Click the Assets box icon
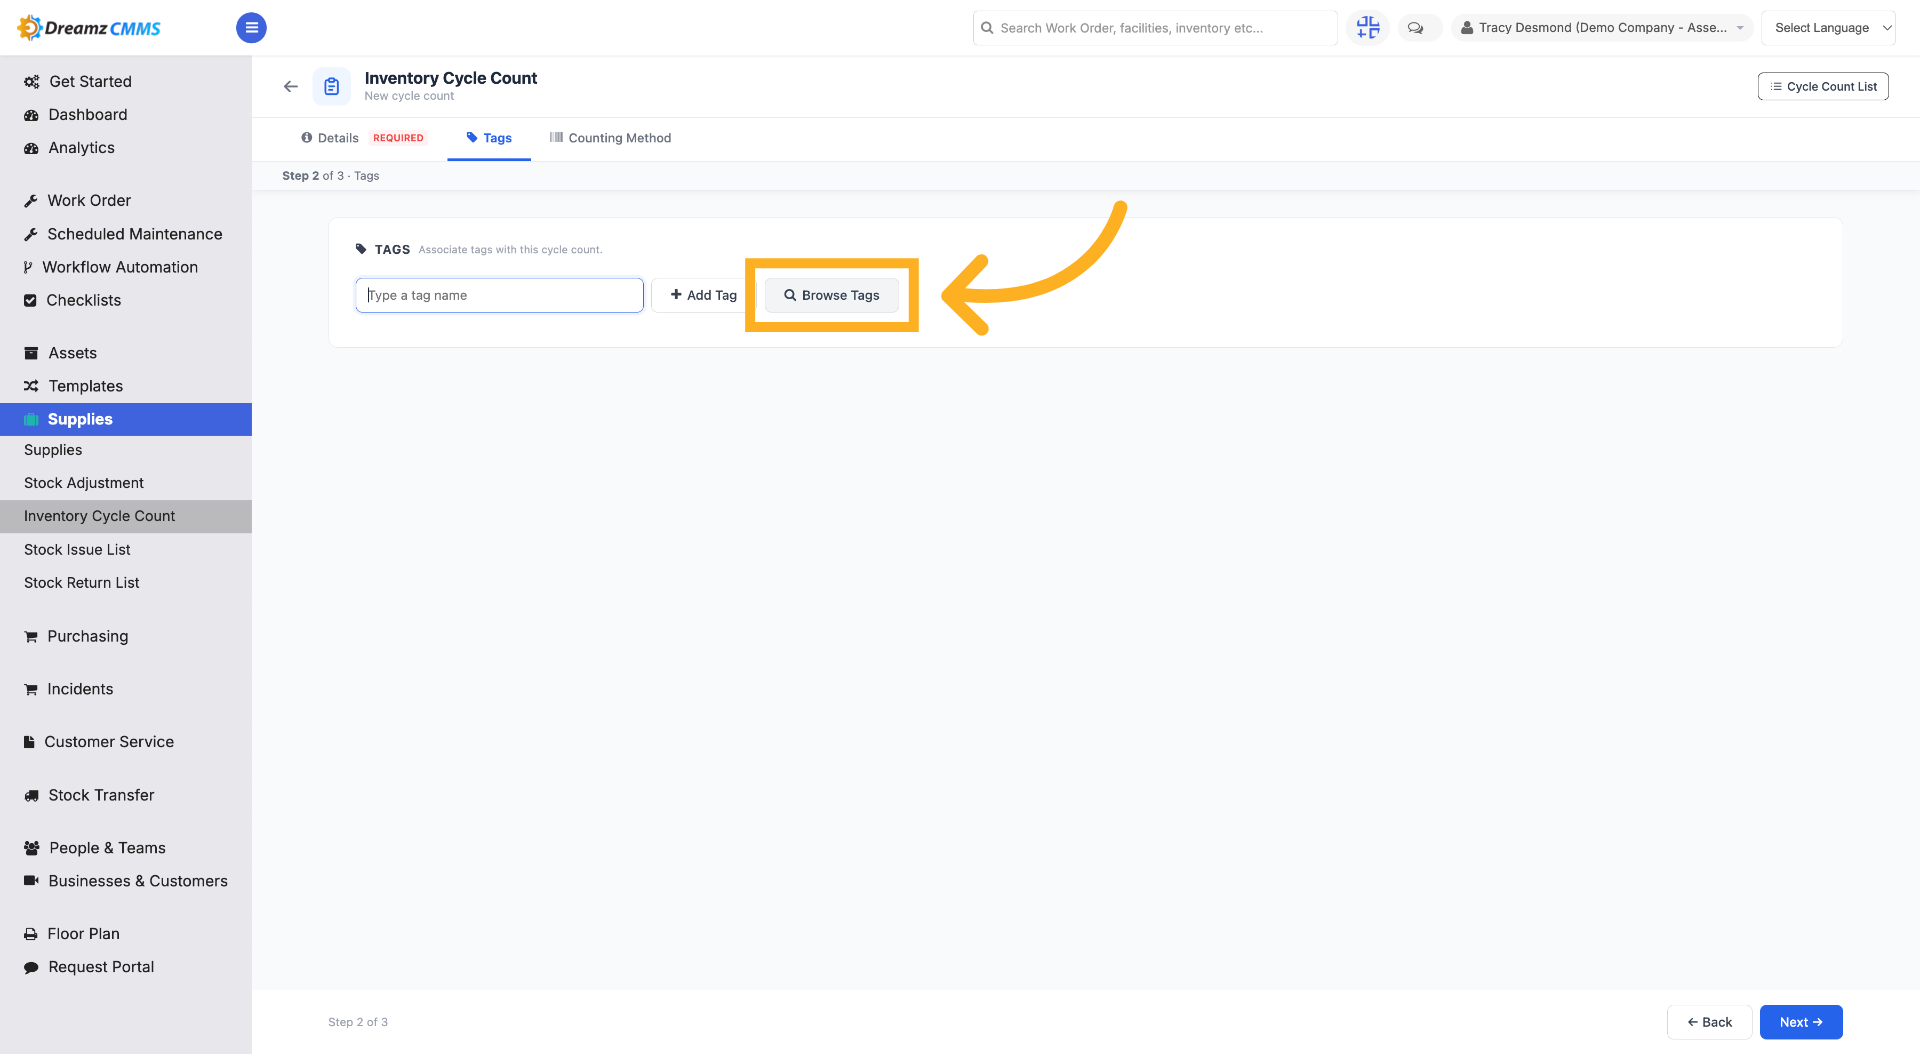This screenshot has width=1920, height=1054. (x=31, y=353)
